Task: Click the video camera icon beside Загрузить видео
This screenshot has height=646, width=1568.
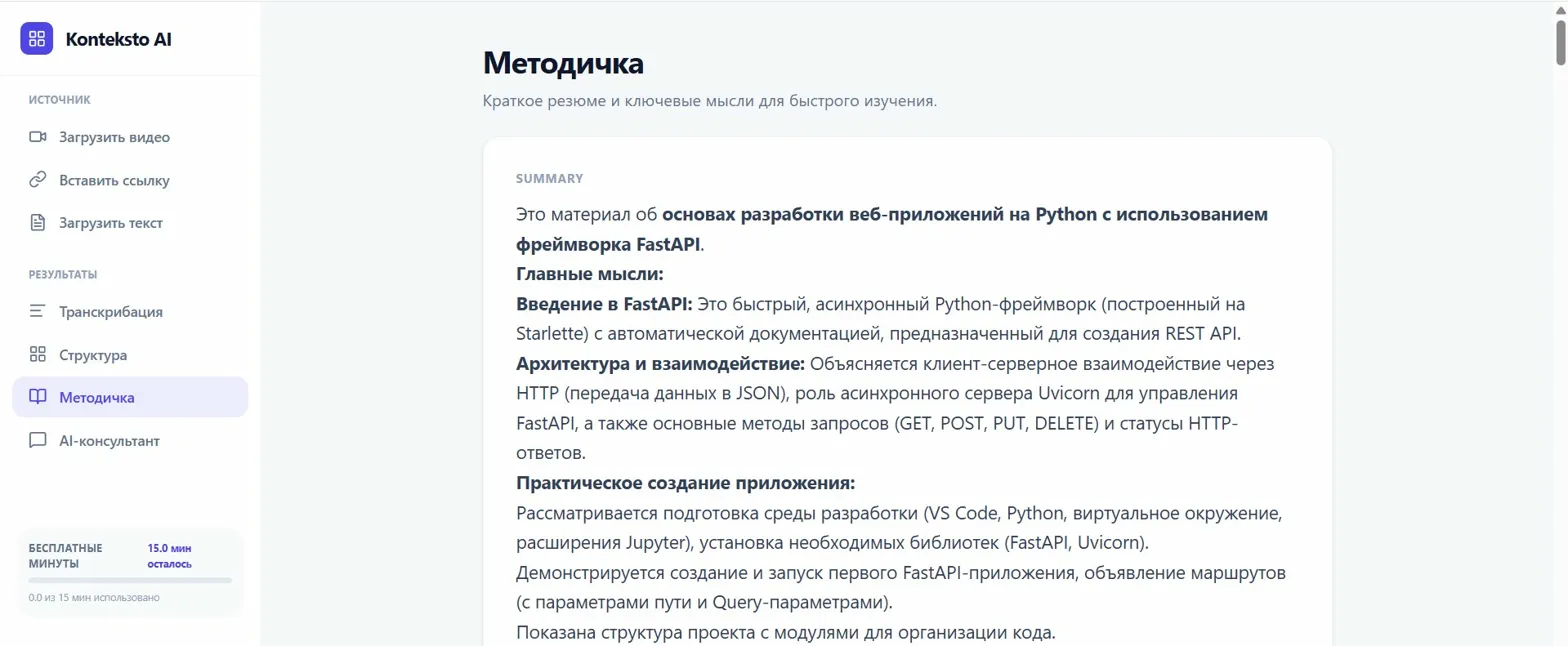Action: click(x=38, y=137)
